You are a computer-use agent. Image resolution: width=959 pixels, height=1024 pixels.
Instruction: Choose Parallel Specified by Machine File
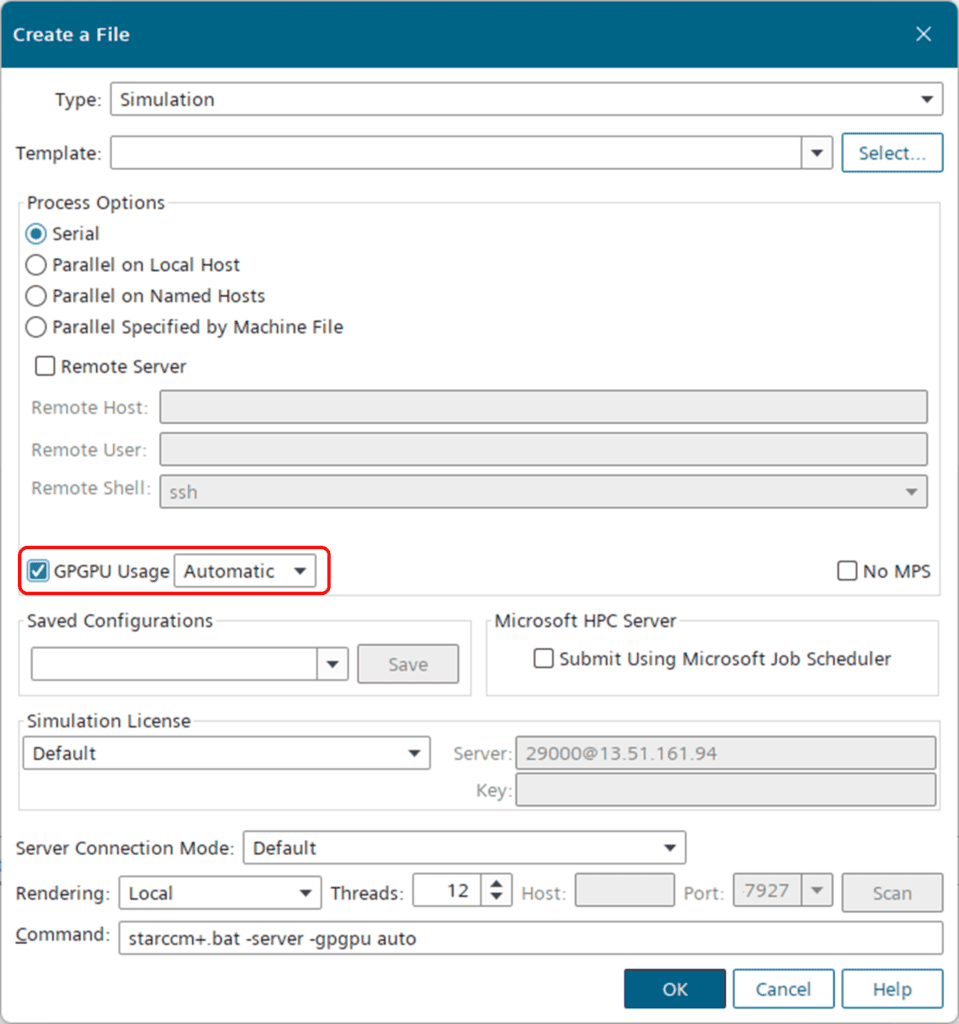[x=37, y=327]
